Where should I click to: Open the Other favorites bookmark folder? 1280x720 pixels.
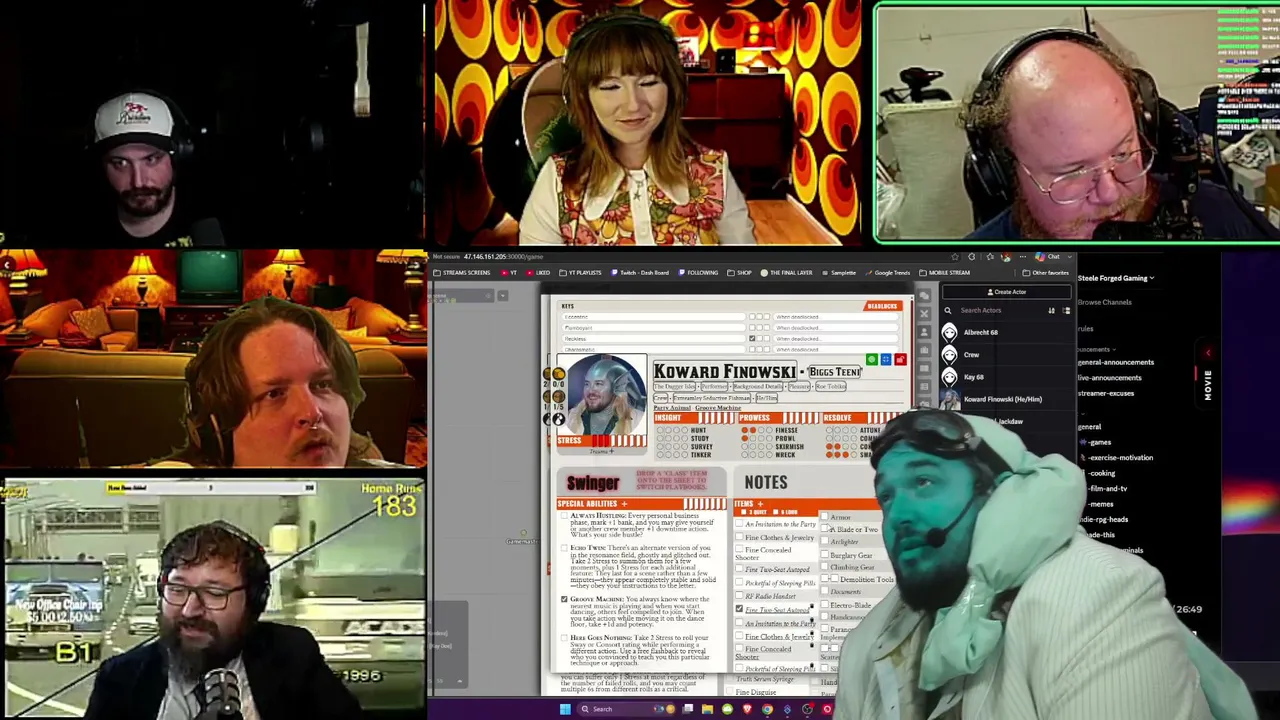point(1046,273)
